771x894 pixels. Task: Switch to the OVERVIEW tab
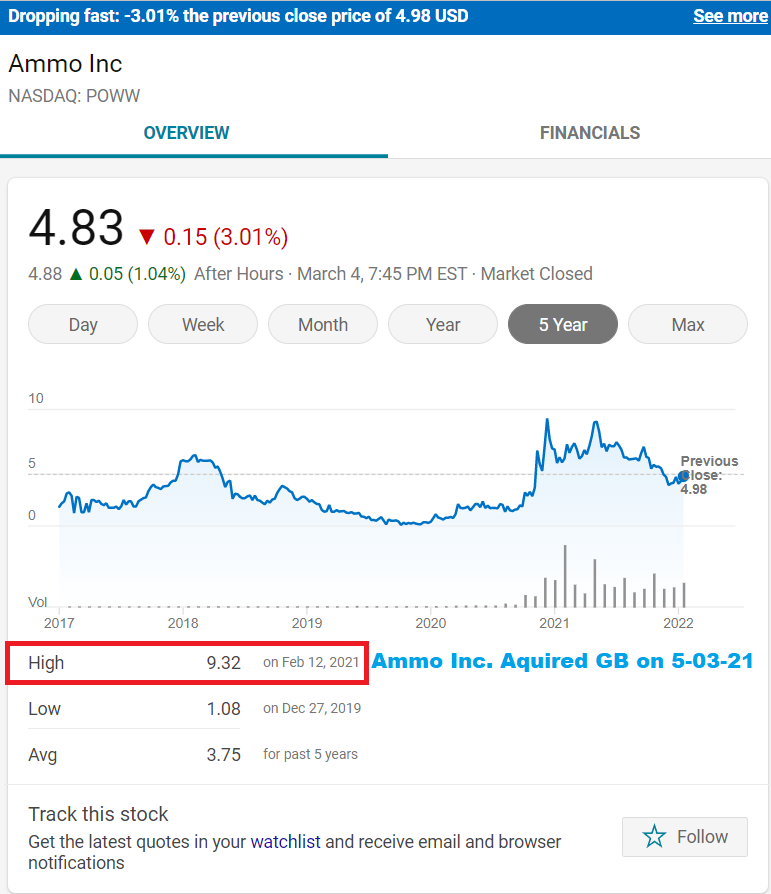point(186,133)
